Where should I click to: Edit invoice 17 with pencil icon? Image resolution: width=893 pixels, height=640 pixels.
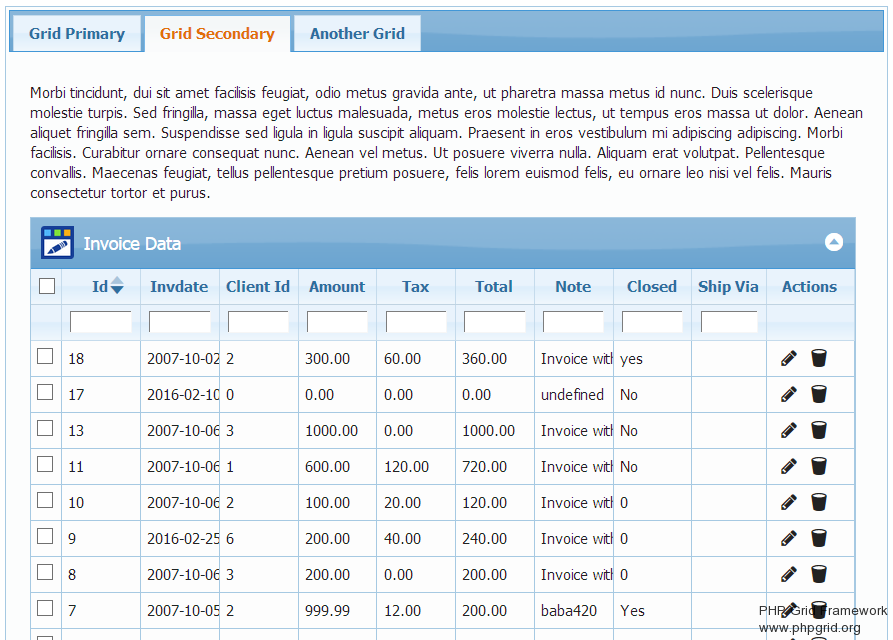coord(789,394)
